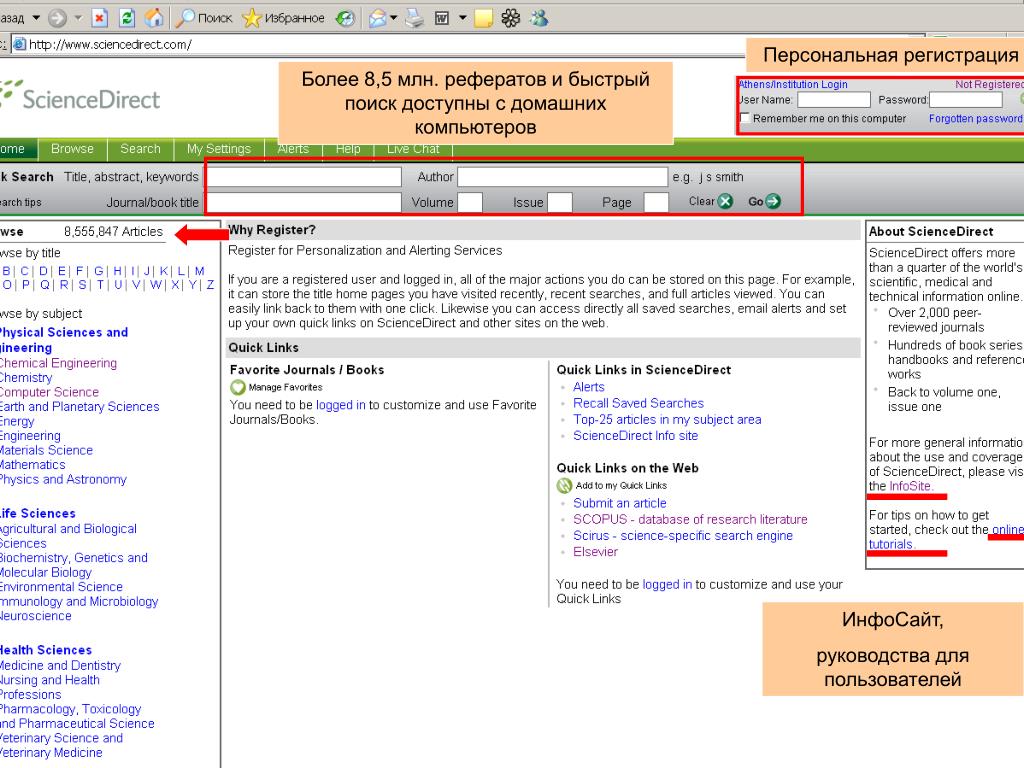Edit page with Word icon
1024x768 pixels.
pos(442,18)
